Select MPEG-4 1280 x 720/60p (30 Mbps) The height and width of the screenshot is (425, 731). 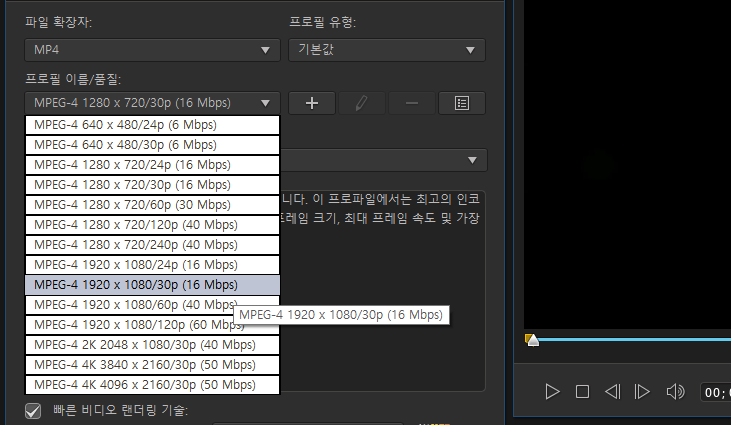(152, 205)
